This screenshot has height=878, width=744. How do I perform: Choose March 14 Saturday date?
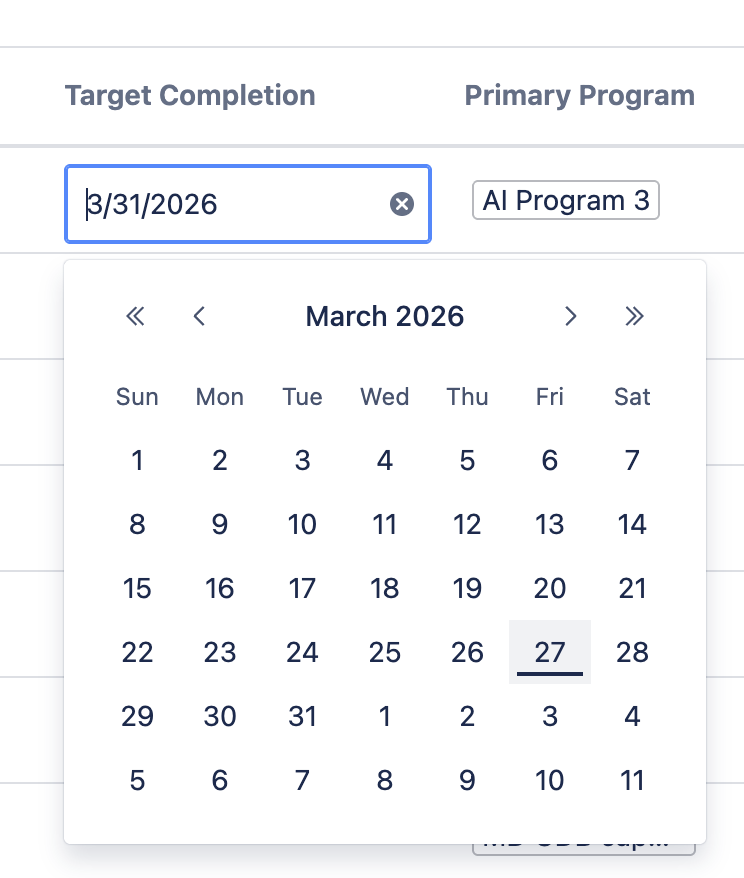pos(632,524)
